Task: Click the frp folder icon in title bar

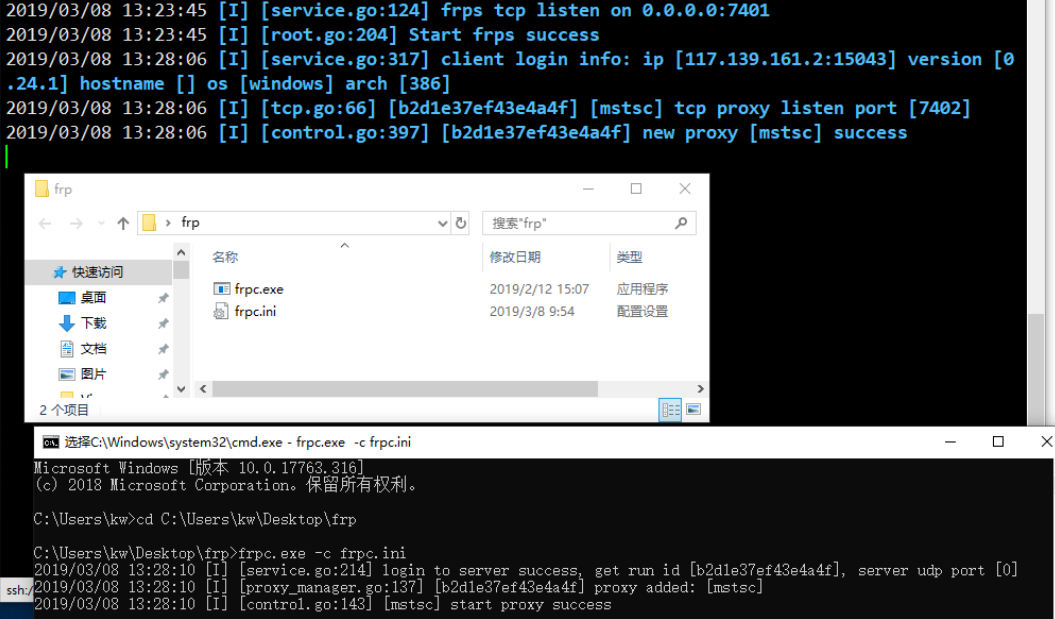Action: click(x=42, y=189)
